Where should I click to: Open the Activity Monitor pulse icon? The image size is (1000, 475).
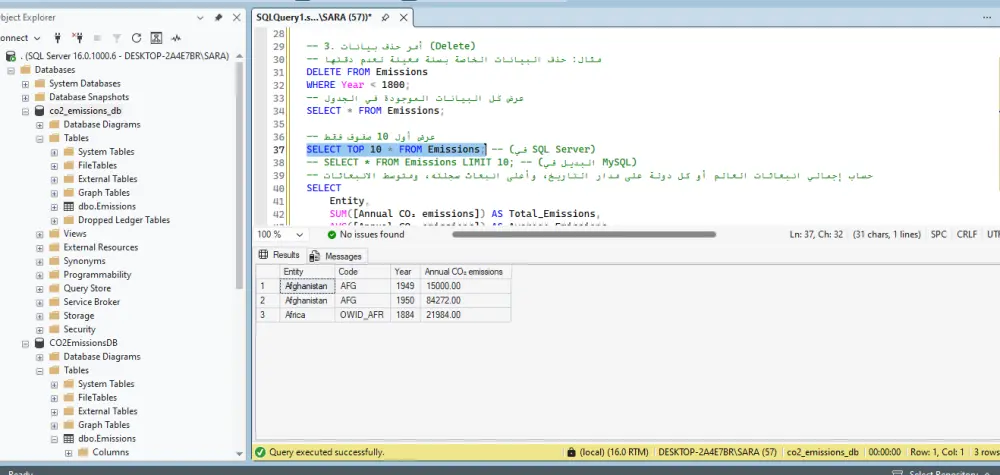click(x=176, y=38)
